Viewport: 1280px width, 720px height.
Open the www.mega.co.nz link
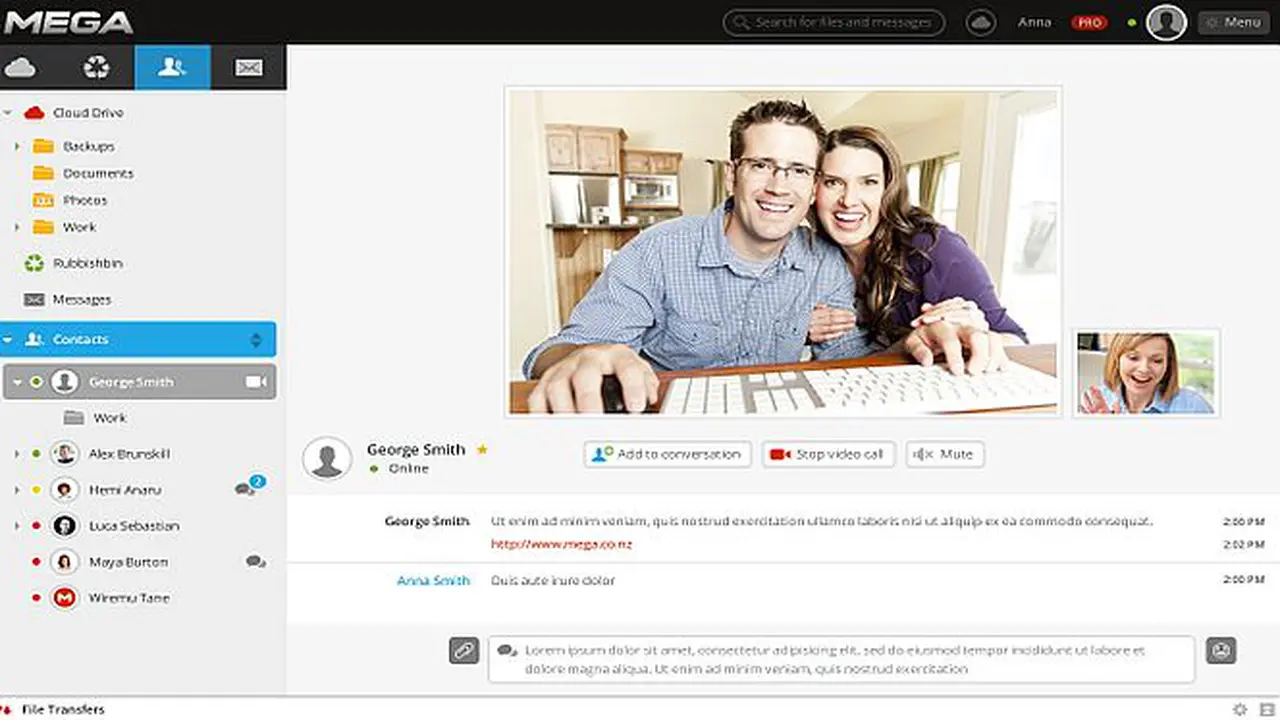coord(561,545)
